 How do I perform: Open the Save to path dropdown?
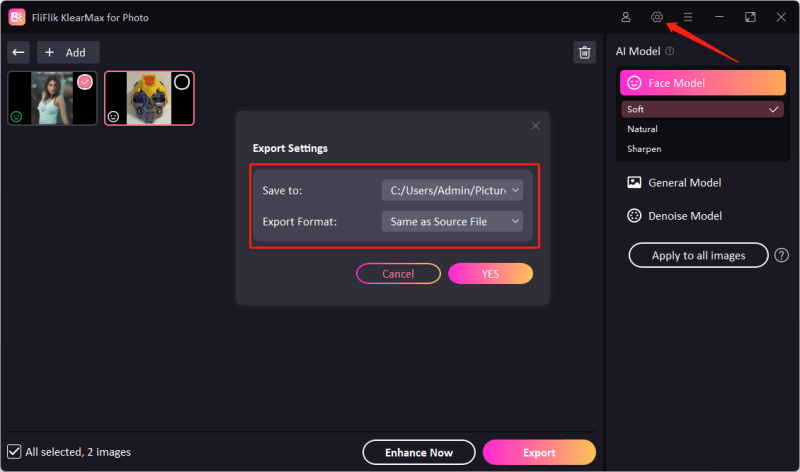click(452, 190)
